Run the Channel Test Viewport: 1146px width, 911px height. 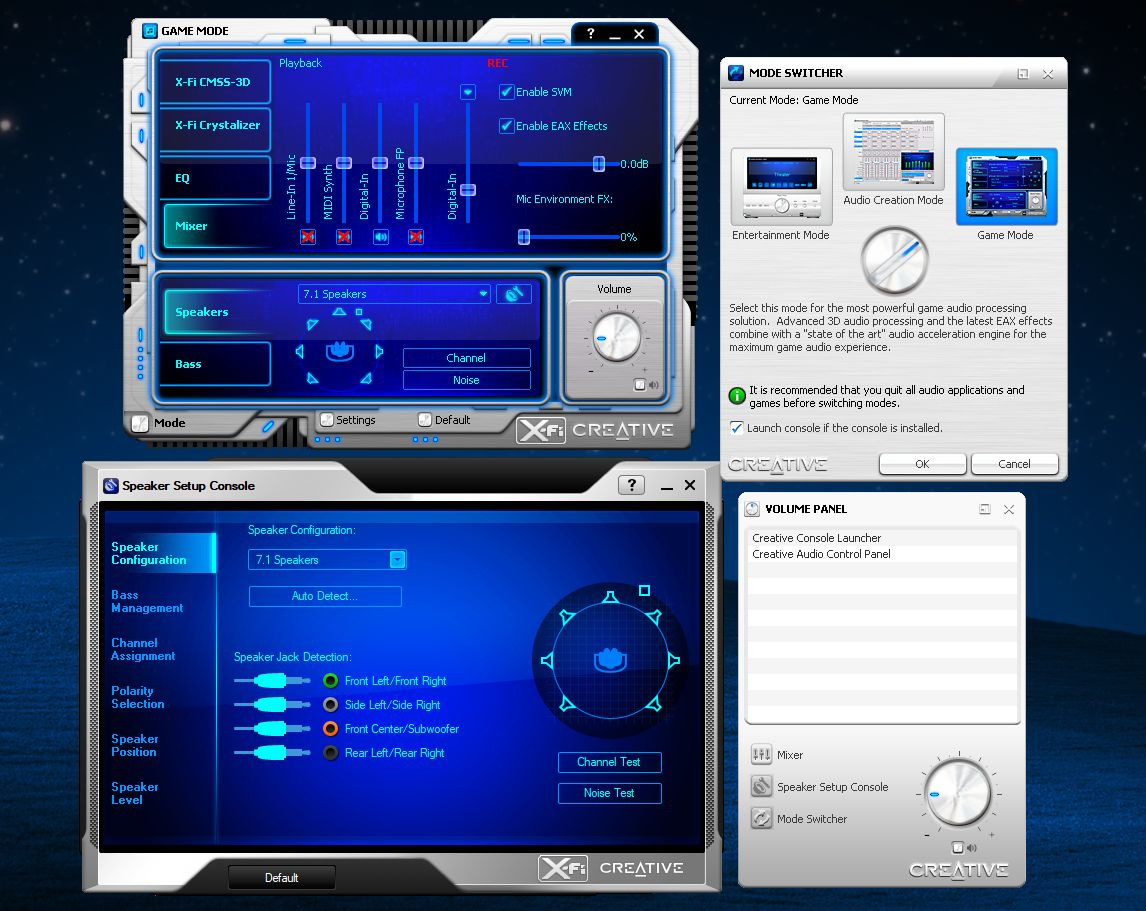tap(609, 762)
